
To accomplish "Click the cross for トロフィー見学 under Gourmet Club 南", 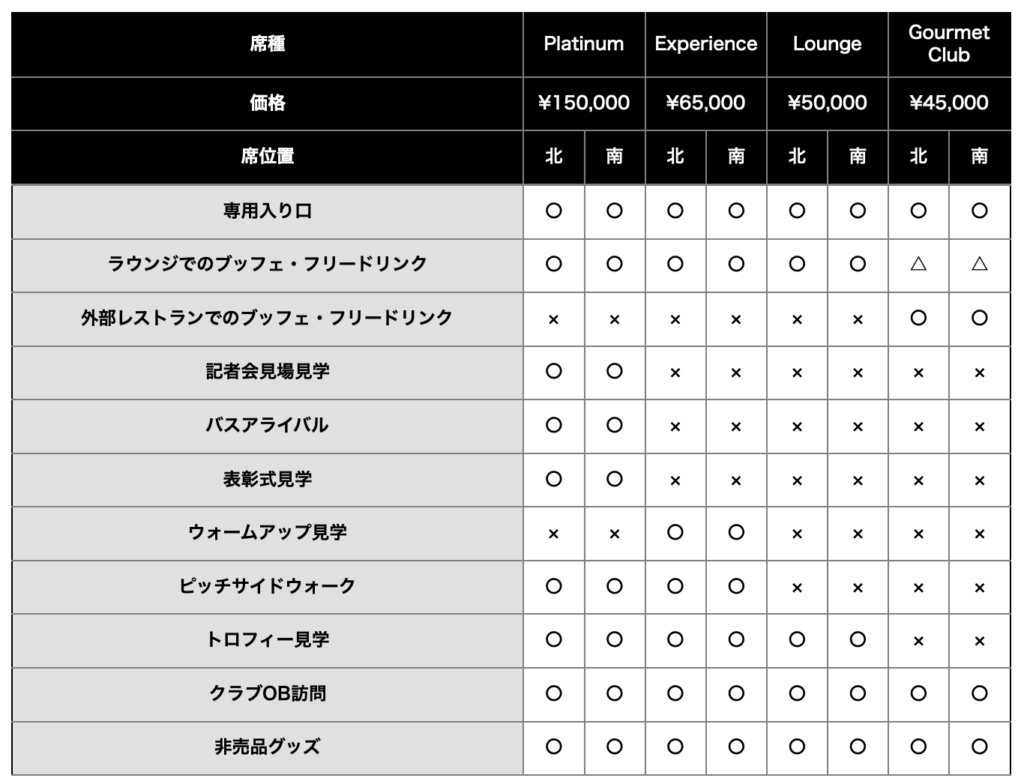I will 980,640.
